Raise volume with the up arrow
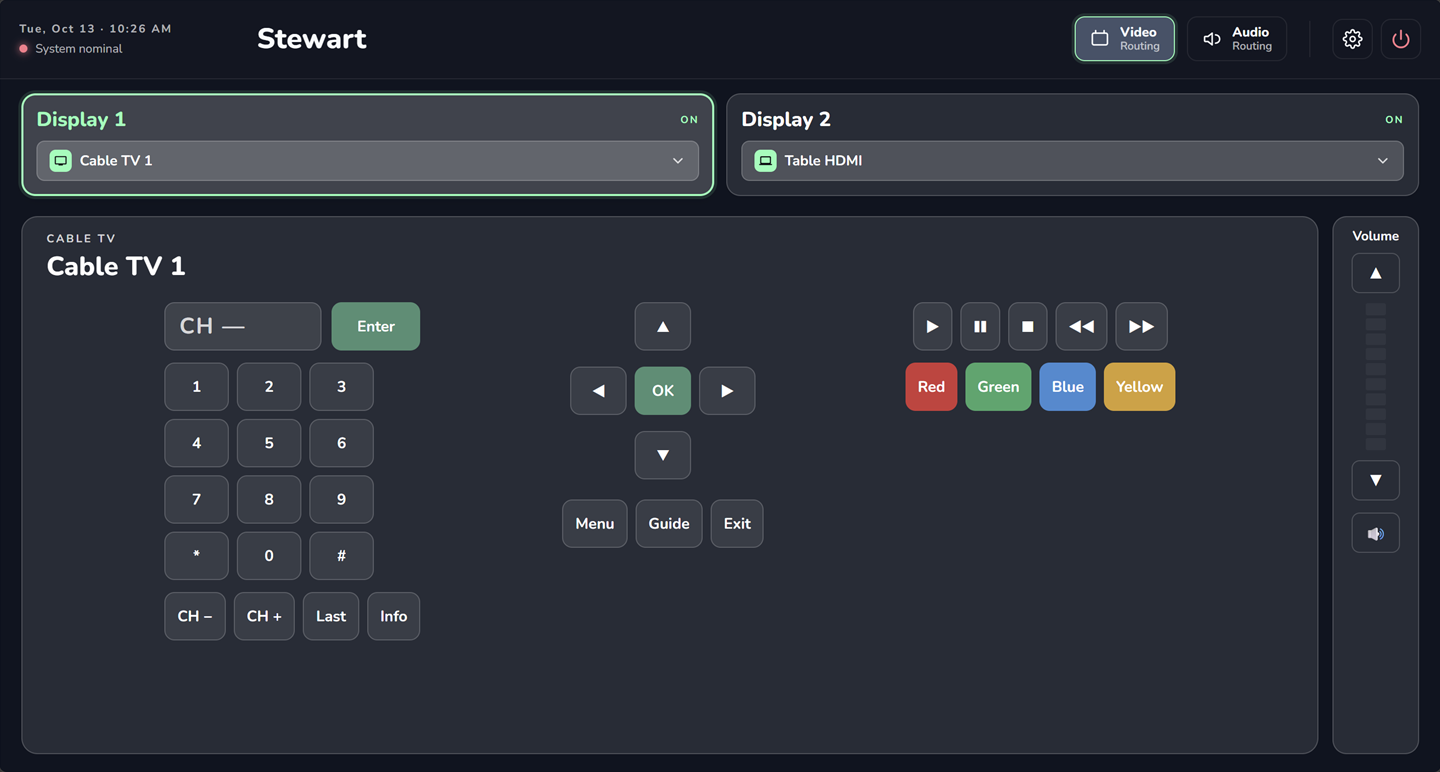1440x772 pixels. [x=1376, y=273]
